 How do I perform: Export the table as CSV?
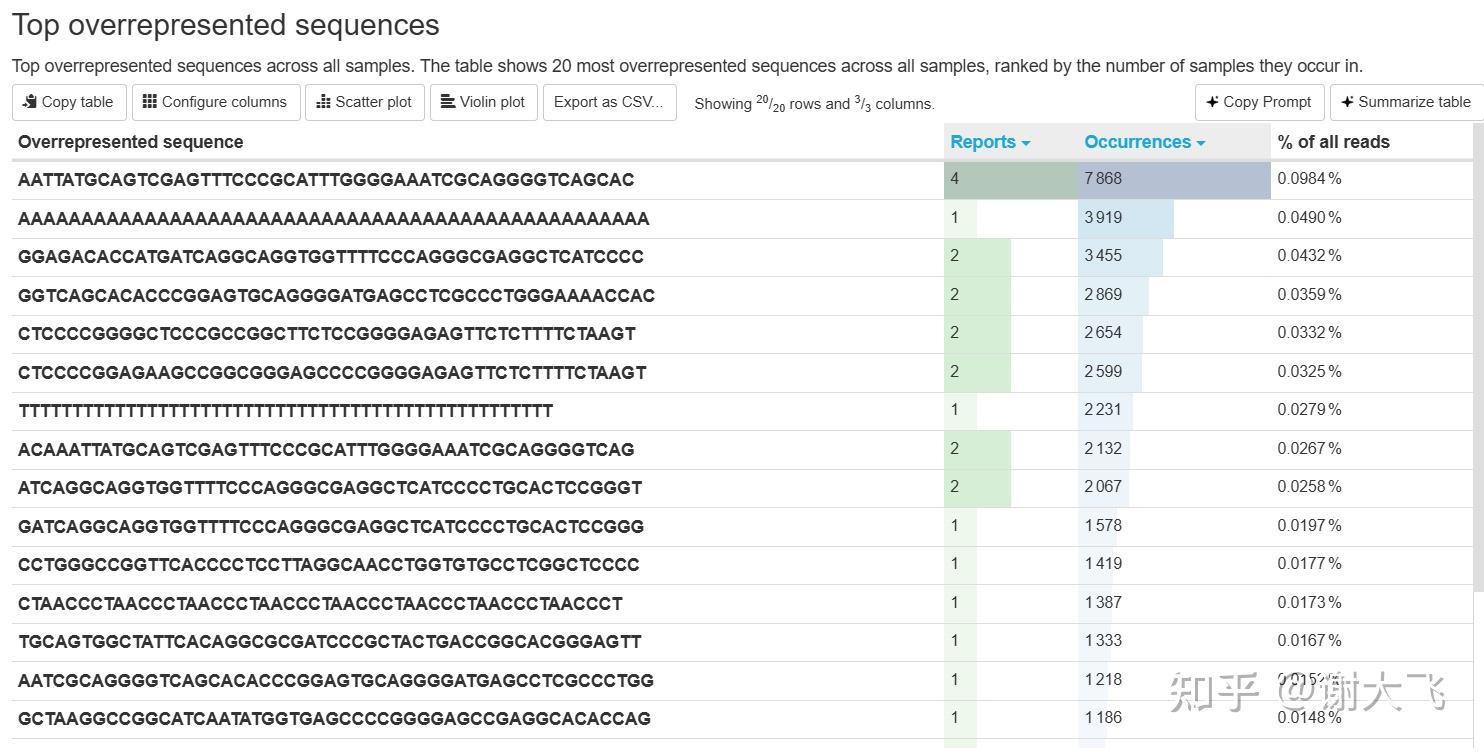[609, 102]
